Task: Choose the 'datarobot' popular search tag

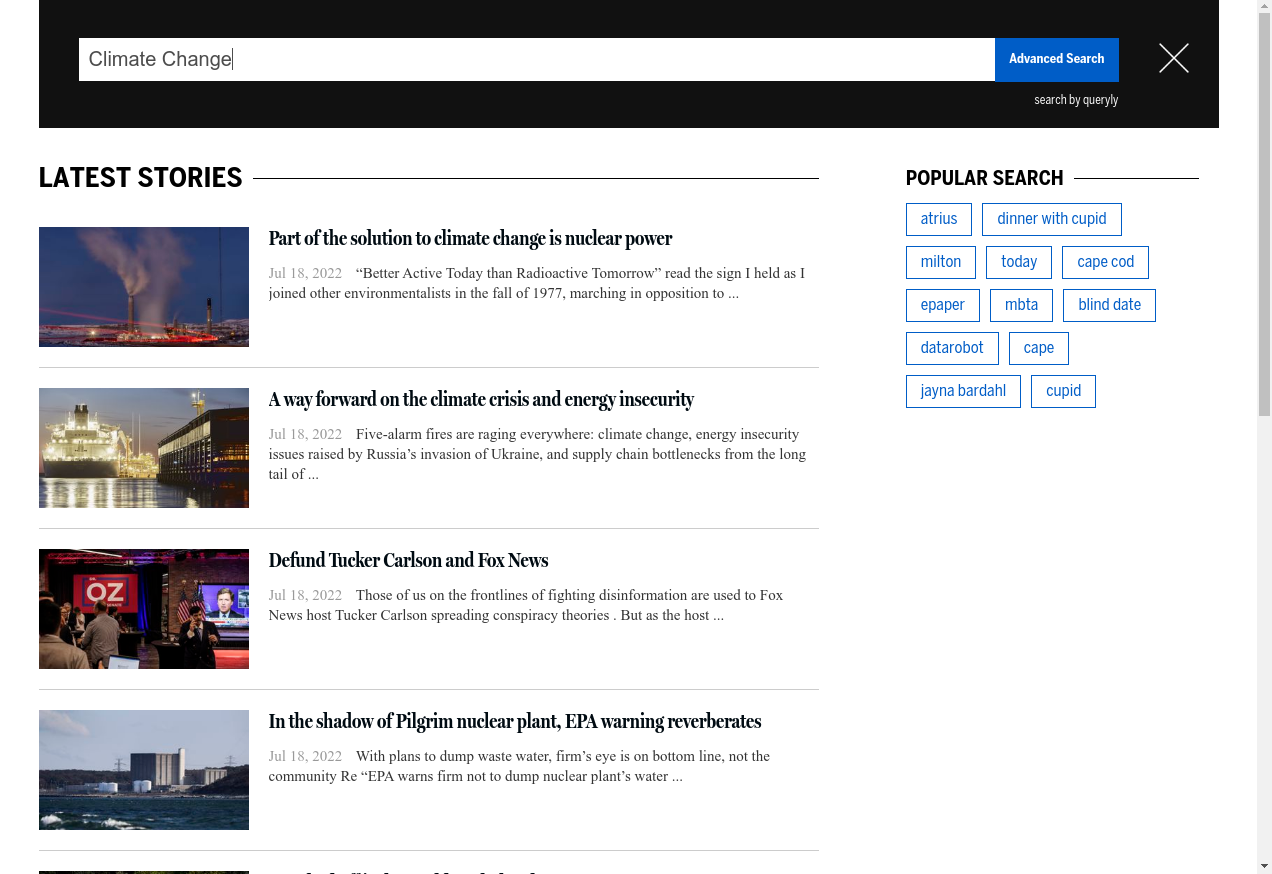Action: pyautogui.click(x=951, y=348)
